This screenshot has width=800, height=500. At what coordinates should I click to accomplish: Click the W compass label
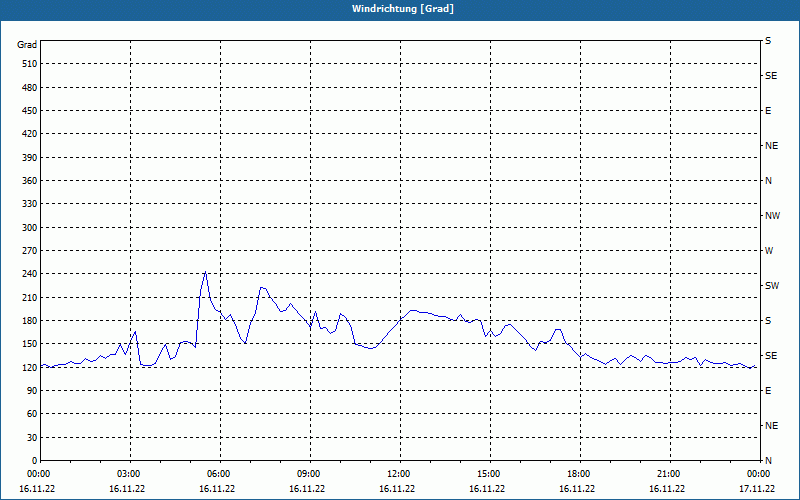769,251
